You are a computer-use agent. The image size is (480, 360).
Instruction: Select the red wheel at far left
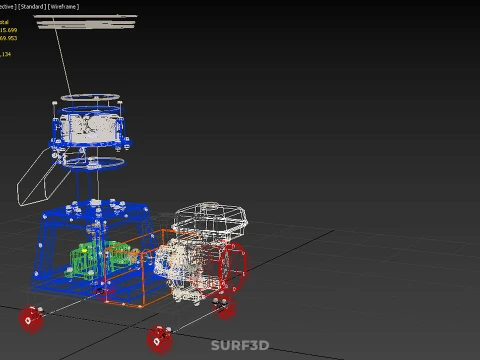[x=31, y=319]
